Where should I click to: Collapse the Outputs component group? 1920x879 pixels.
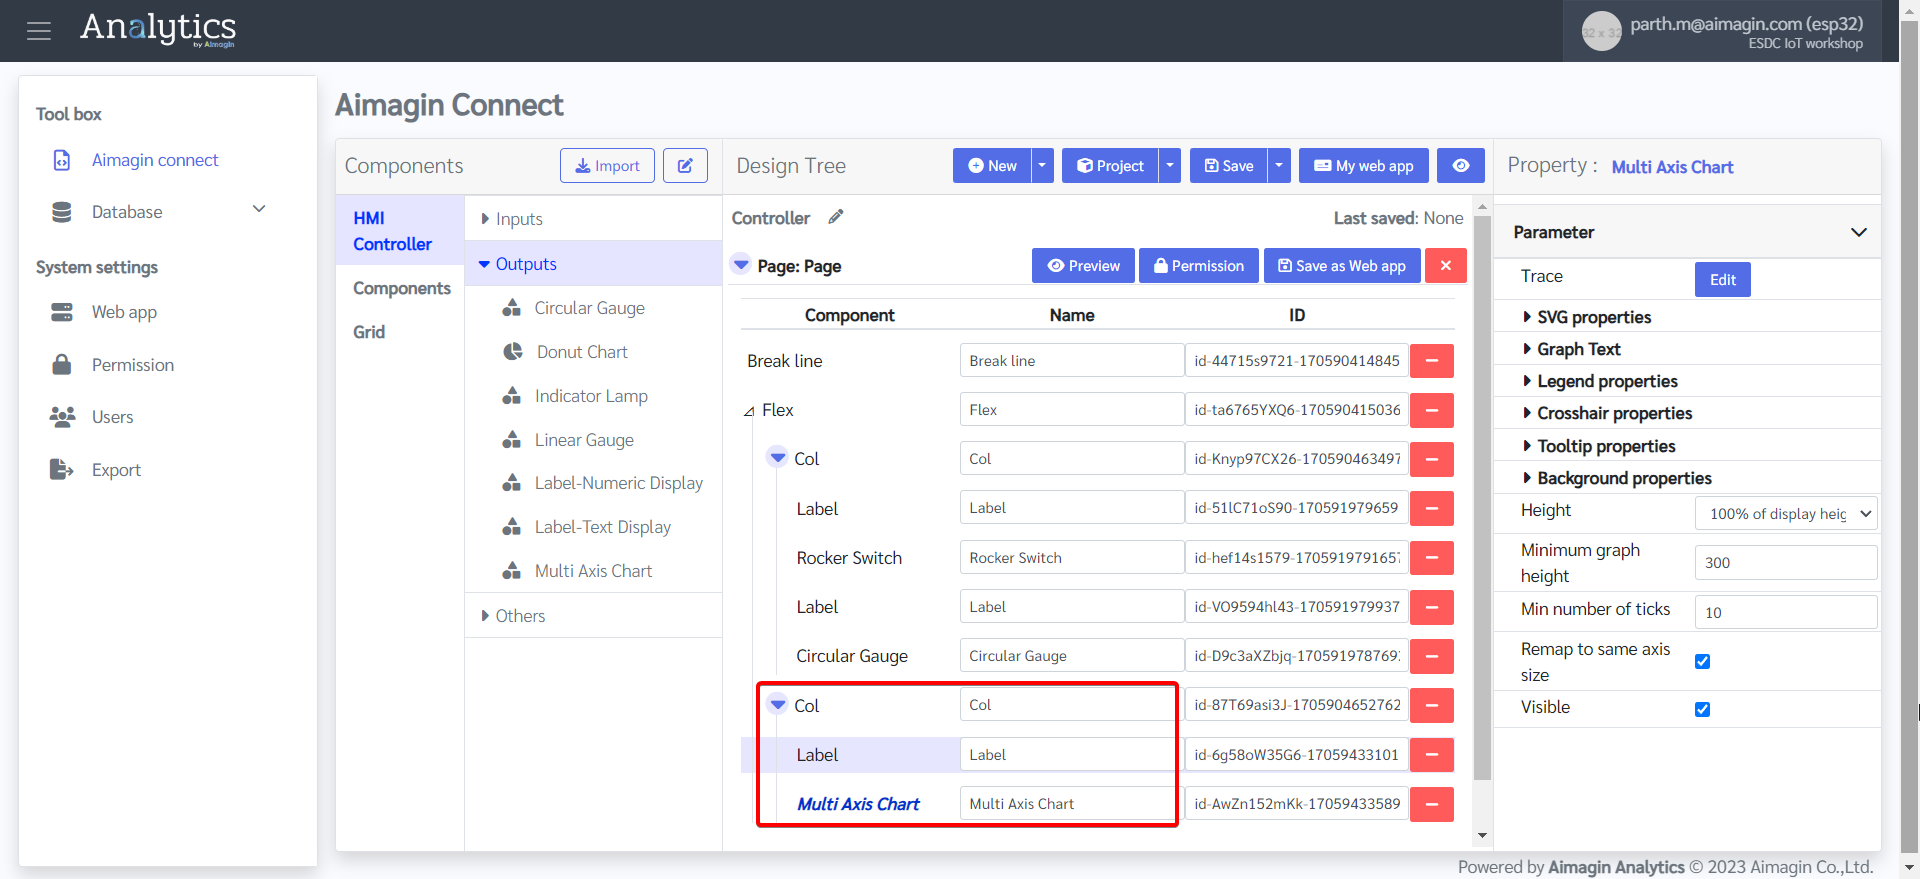[x=484, y=264]
